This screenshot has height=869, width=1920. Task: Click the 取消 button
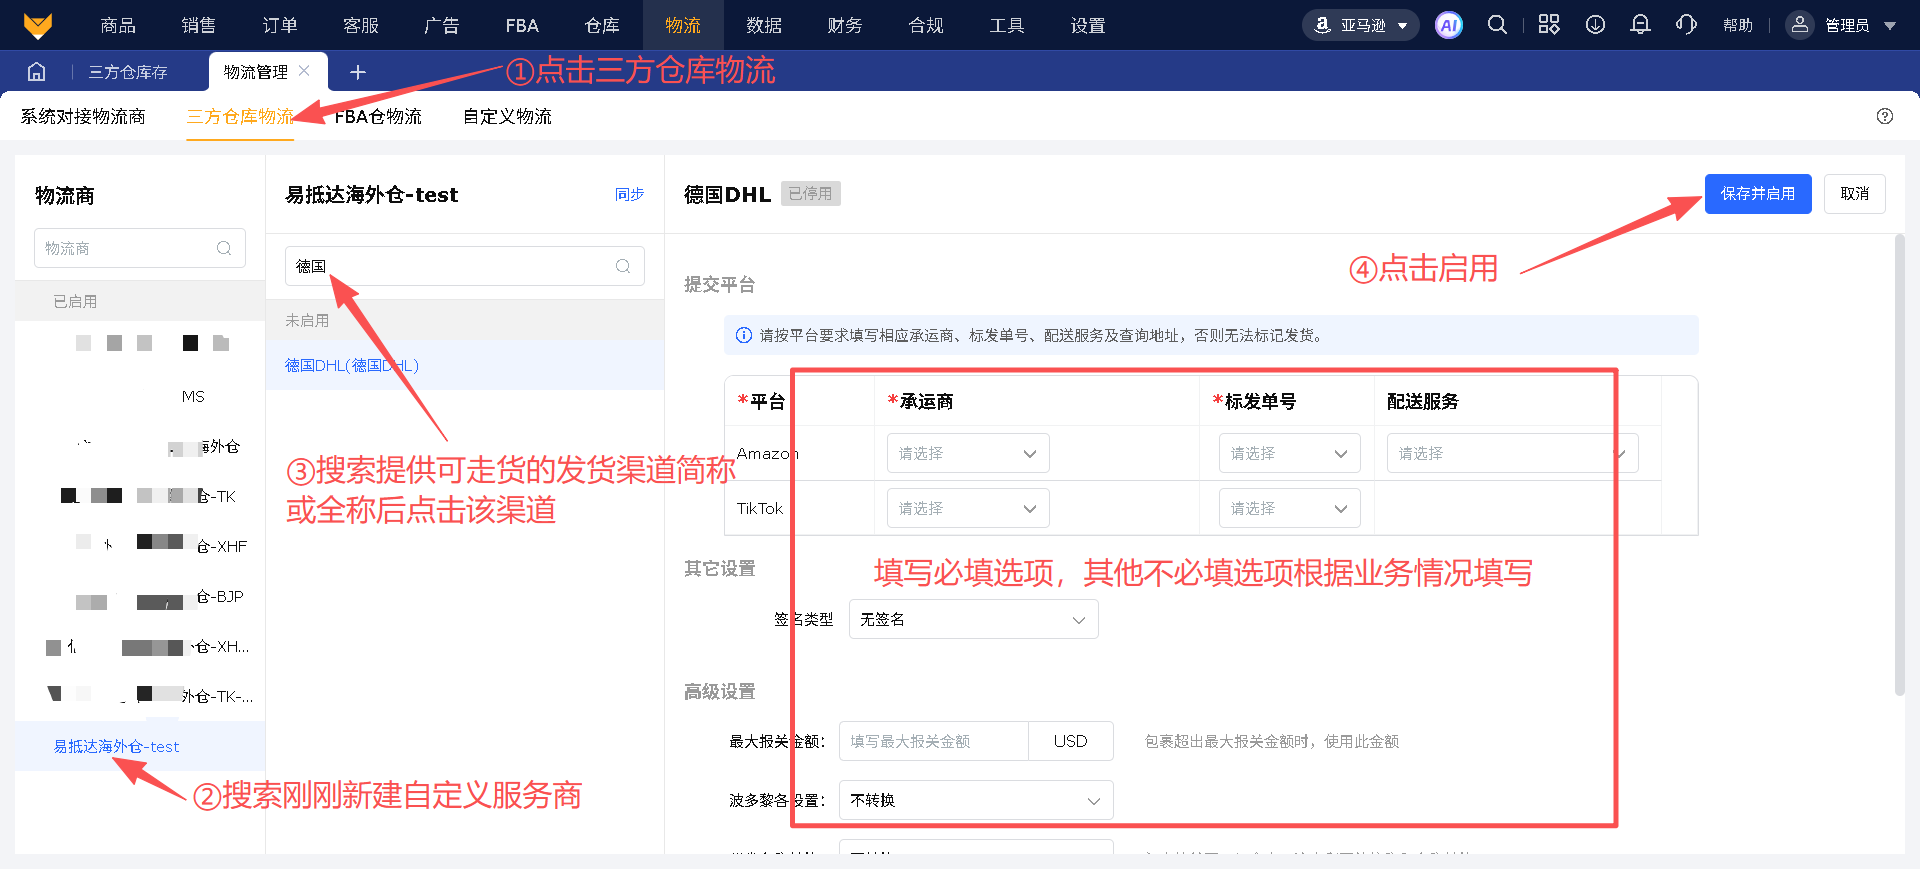point(1855,194)
